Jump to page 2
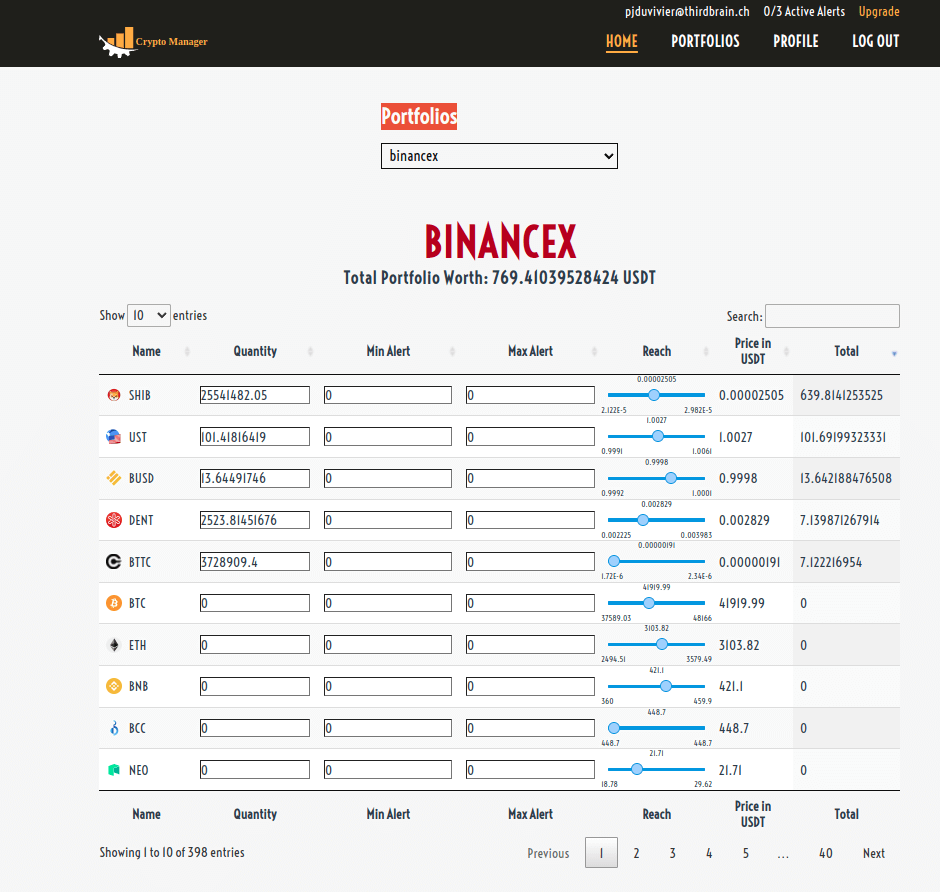This screenshot has height=892, width=940. click(636, 853)
